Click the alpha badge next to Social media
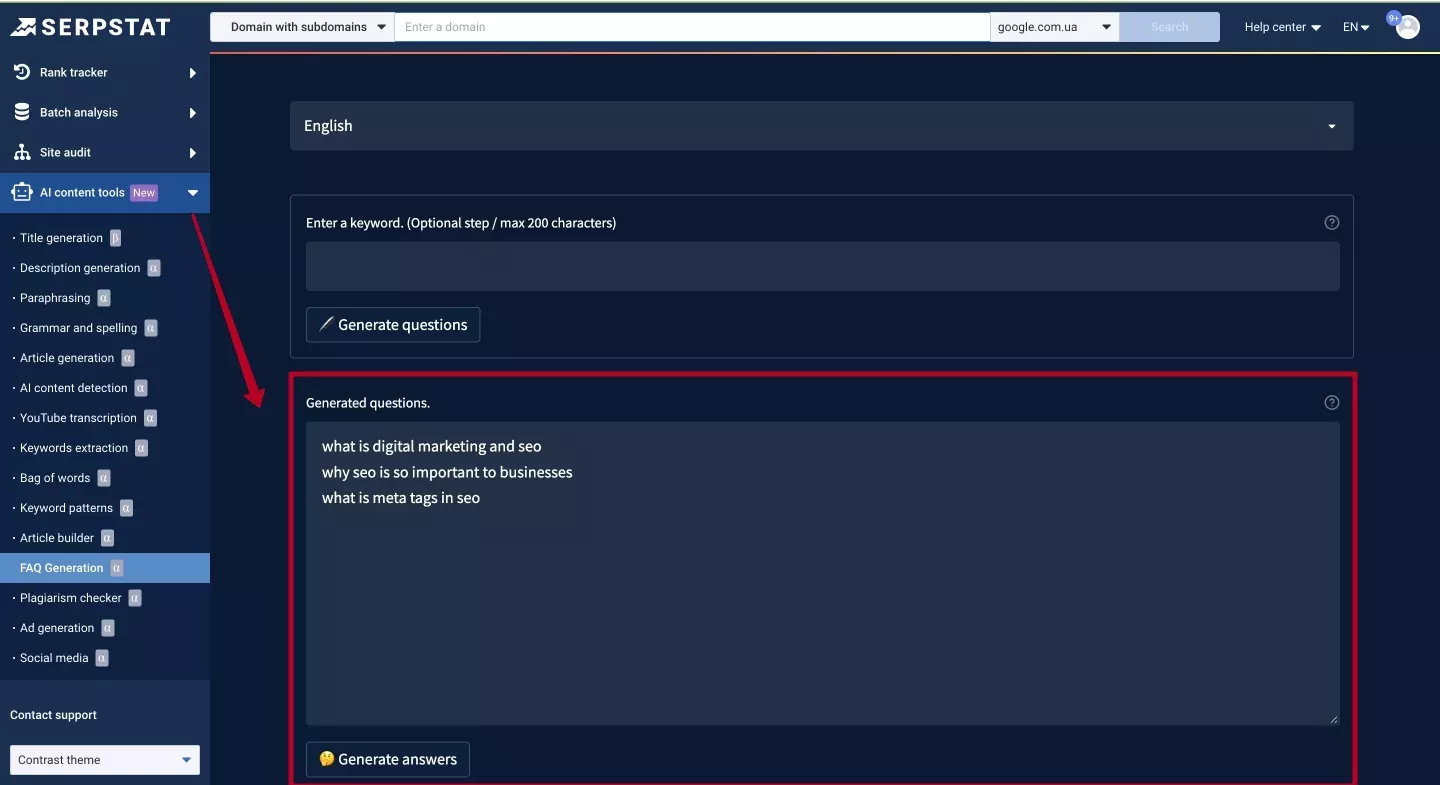 pos(102,658)
